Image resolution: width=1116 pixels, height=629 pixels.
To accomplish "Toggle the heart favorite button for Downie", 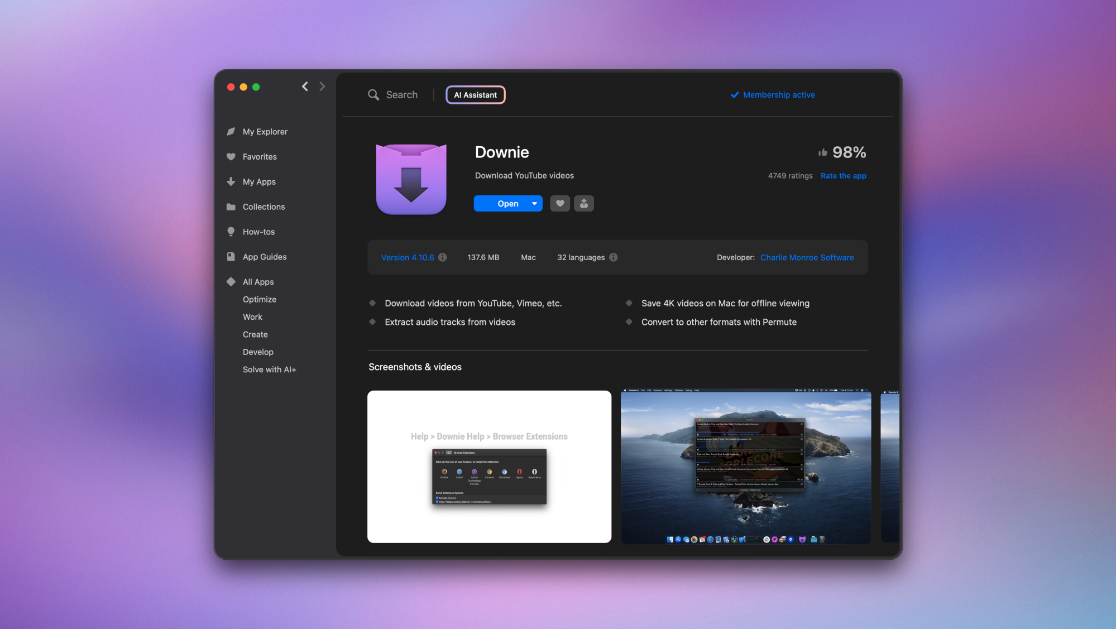I will [x=560, y=203].
